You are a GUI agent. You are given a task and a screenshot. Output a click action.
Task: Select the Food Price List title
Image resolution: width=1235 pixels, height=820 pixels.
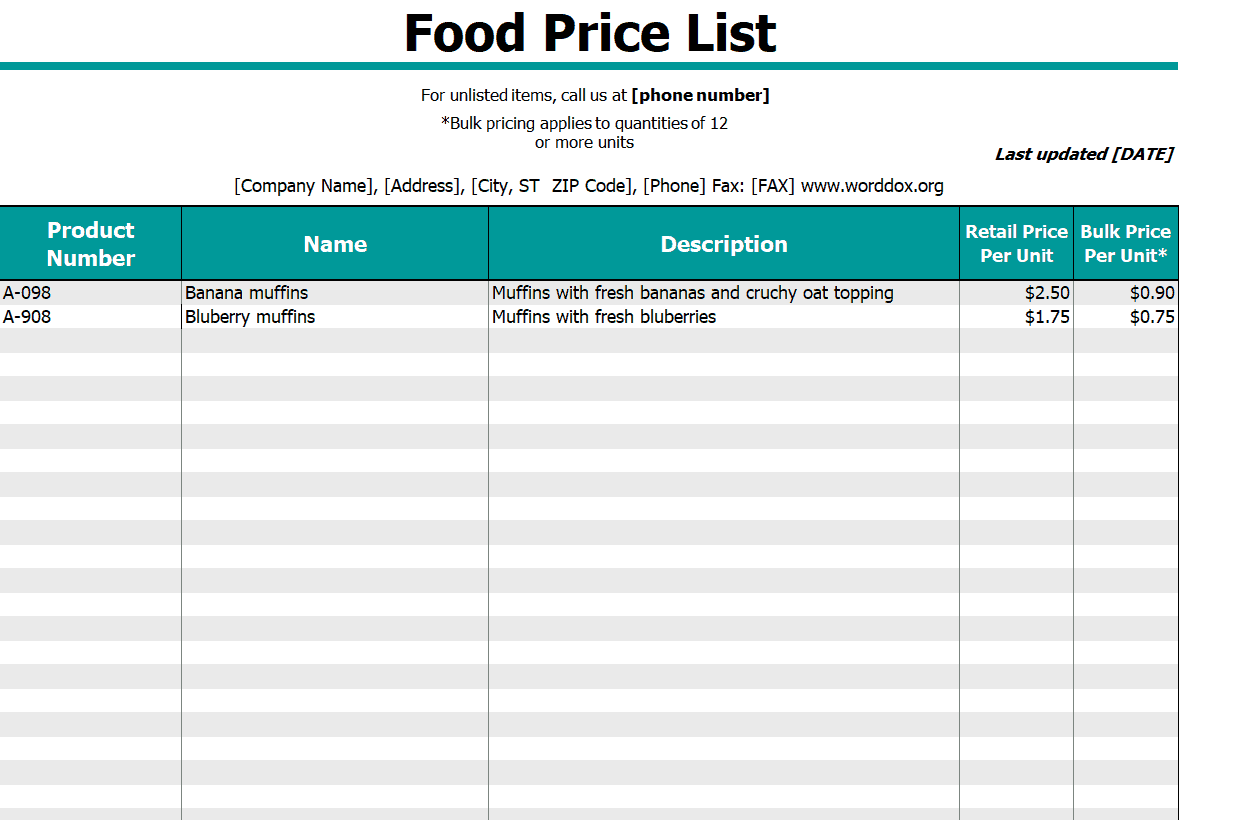point(590,32)
